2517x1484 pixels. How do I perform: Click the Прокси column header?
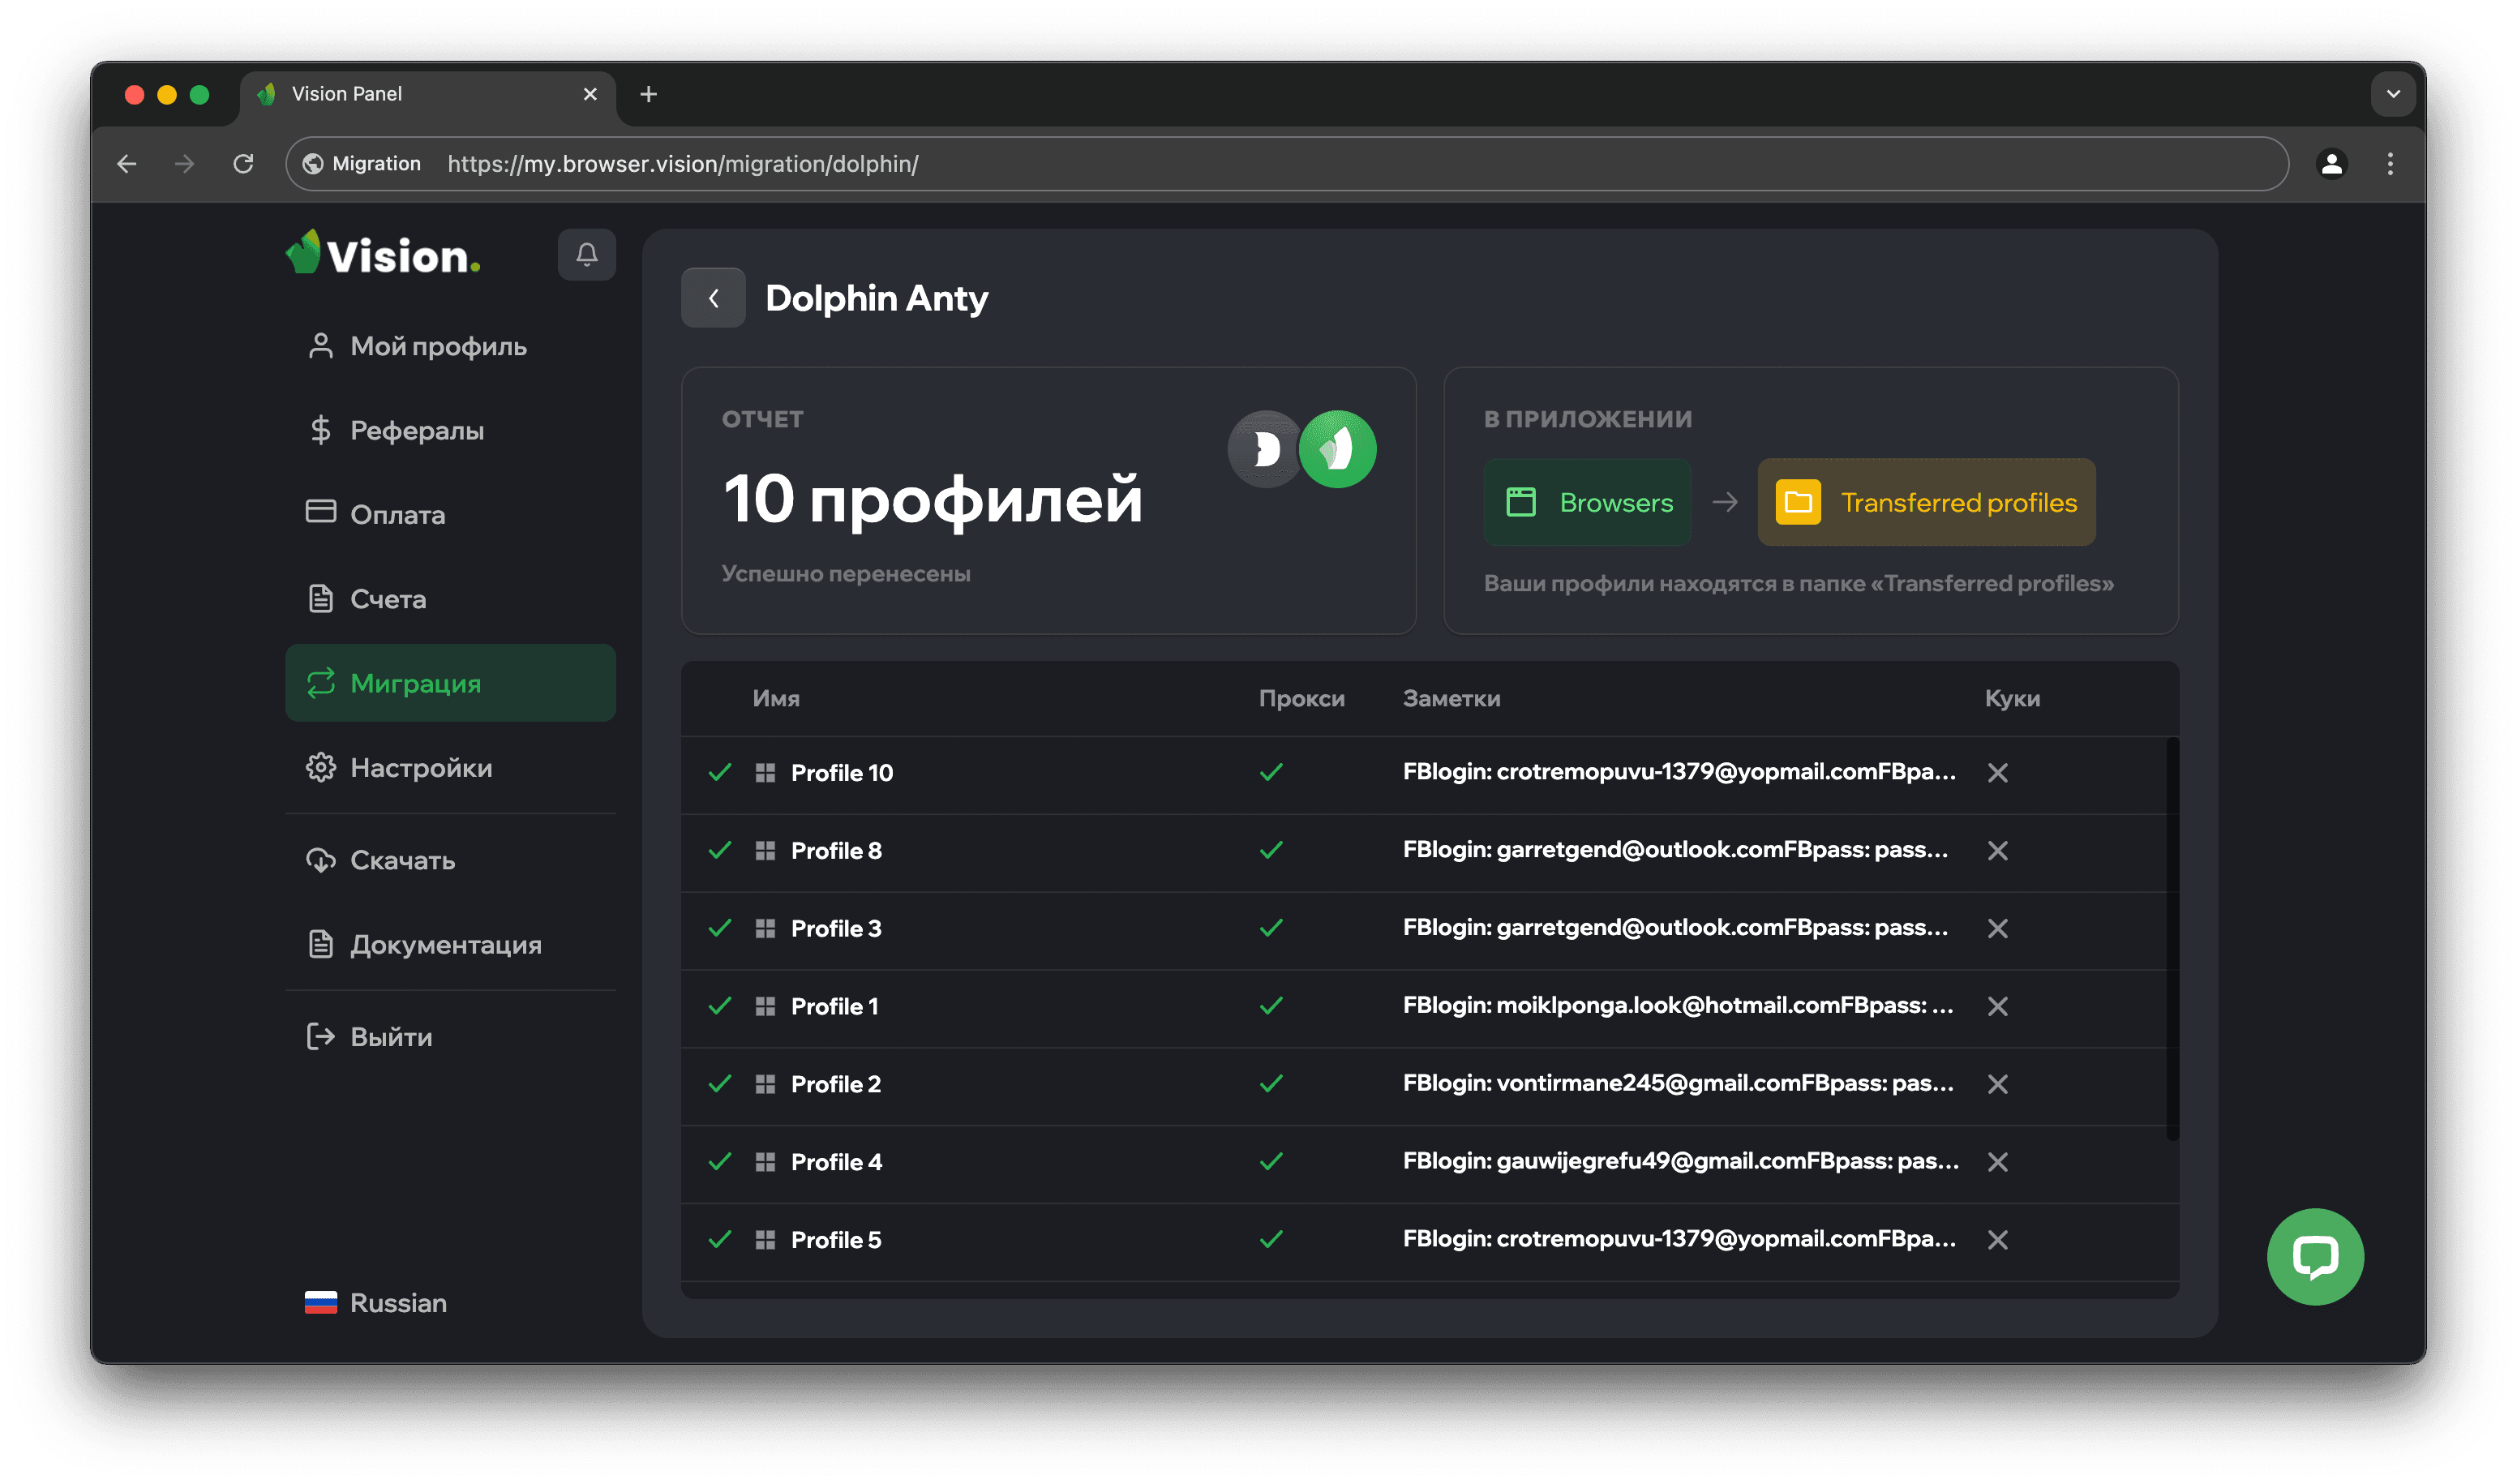click(x=1301, y=698)
